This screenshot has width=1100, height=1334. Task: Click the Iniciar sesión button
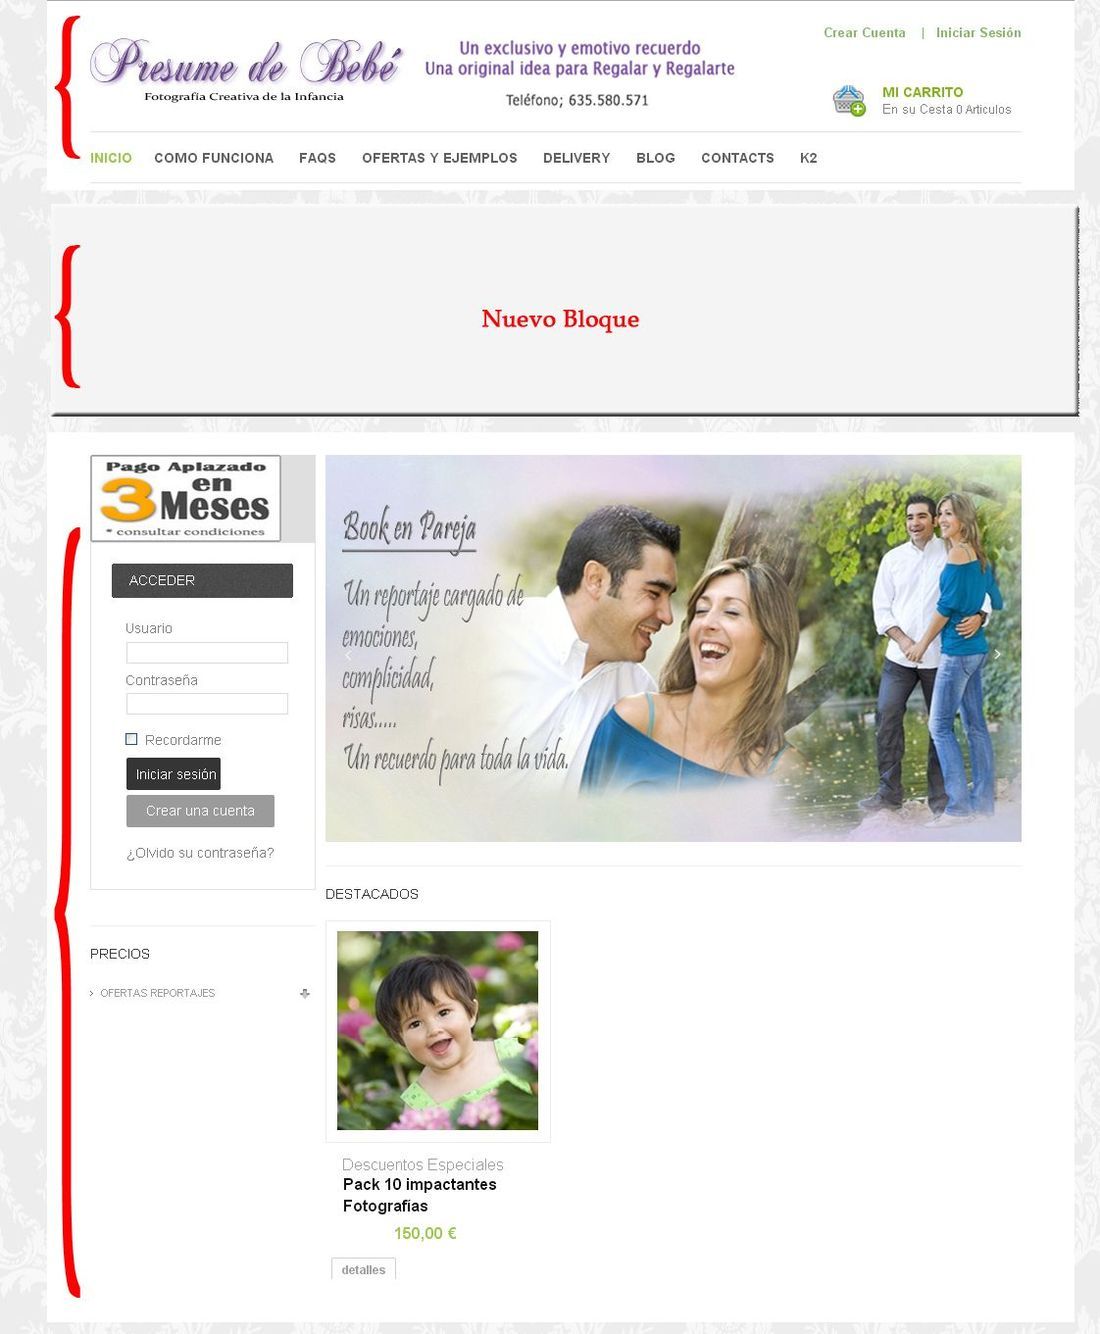pyautogui.click(x=173, y=774)
